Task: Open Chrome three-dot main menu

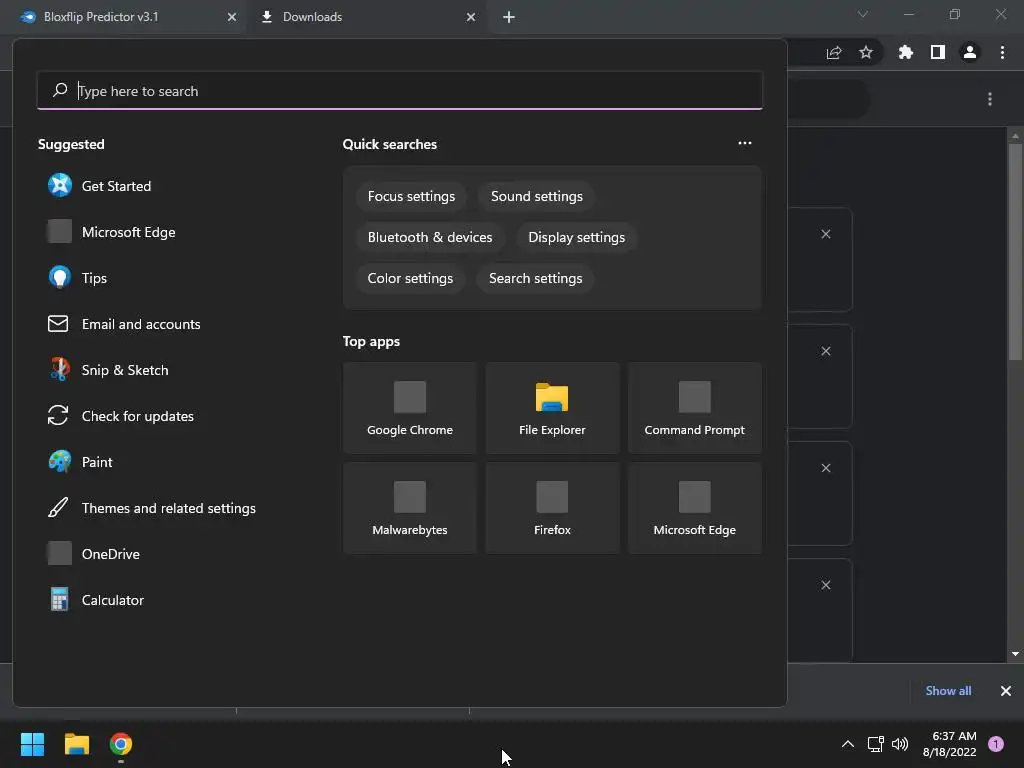Action: [1002, 52]
